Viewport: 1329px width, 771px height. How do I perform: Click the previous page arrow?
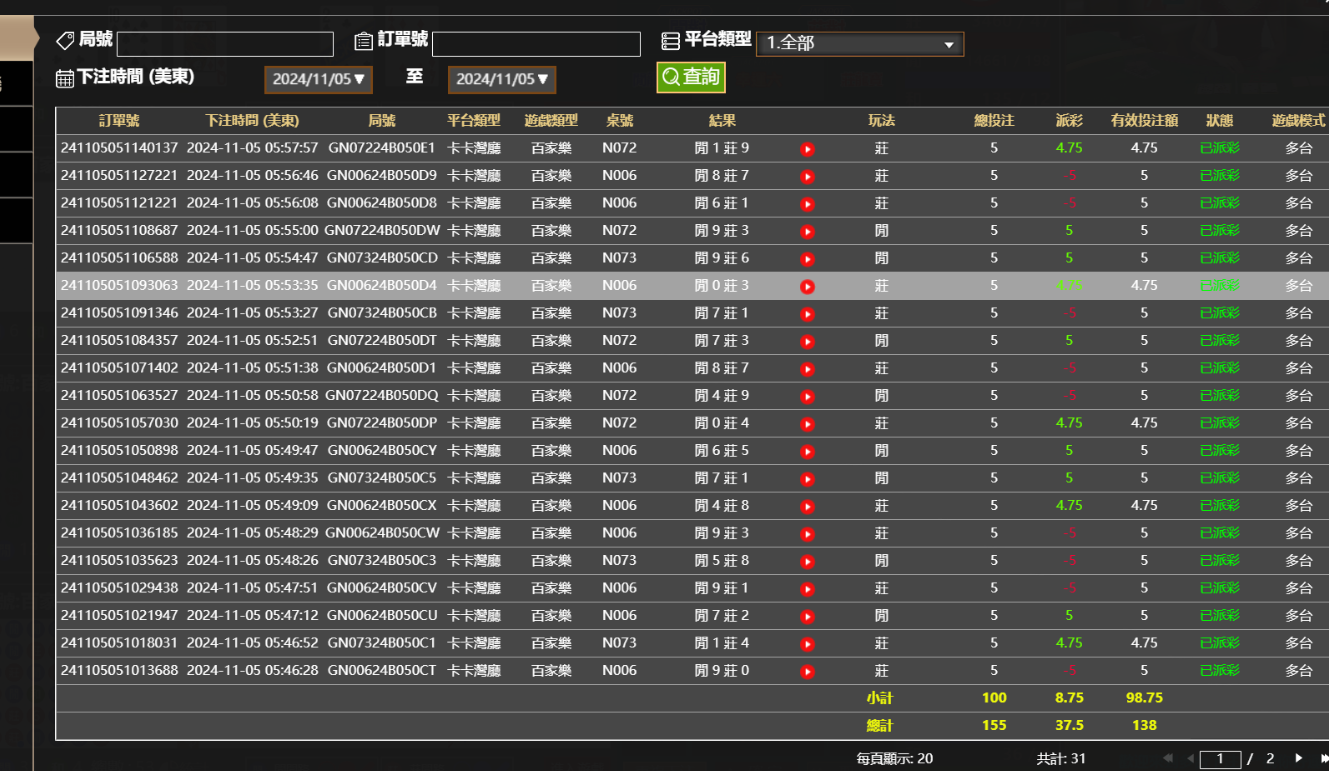pyautogui.click(x=1189, y=759)
